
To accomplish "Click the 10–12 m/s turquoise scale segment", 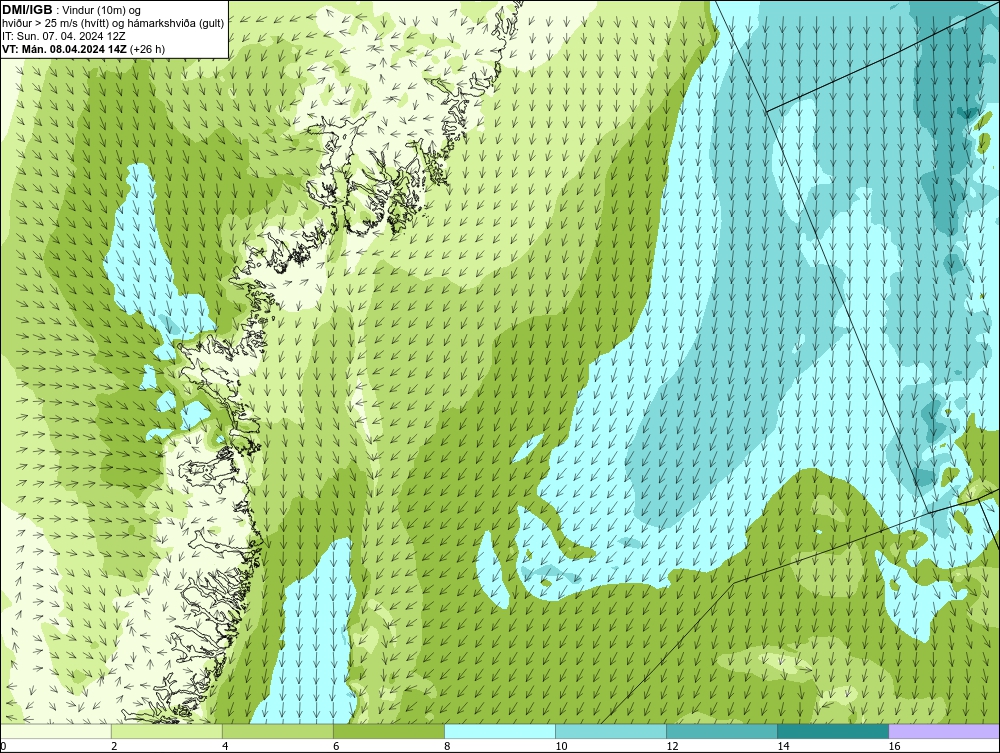I will point(611,731).
